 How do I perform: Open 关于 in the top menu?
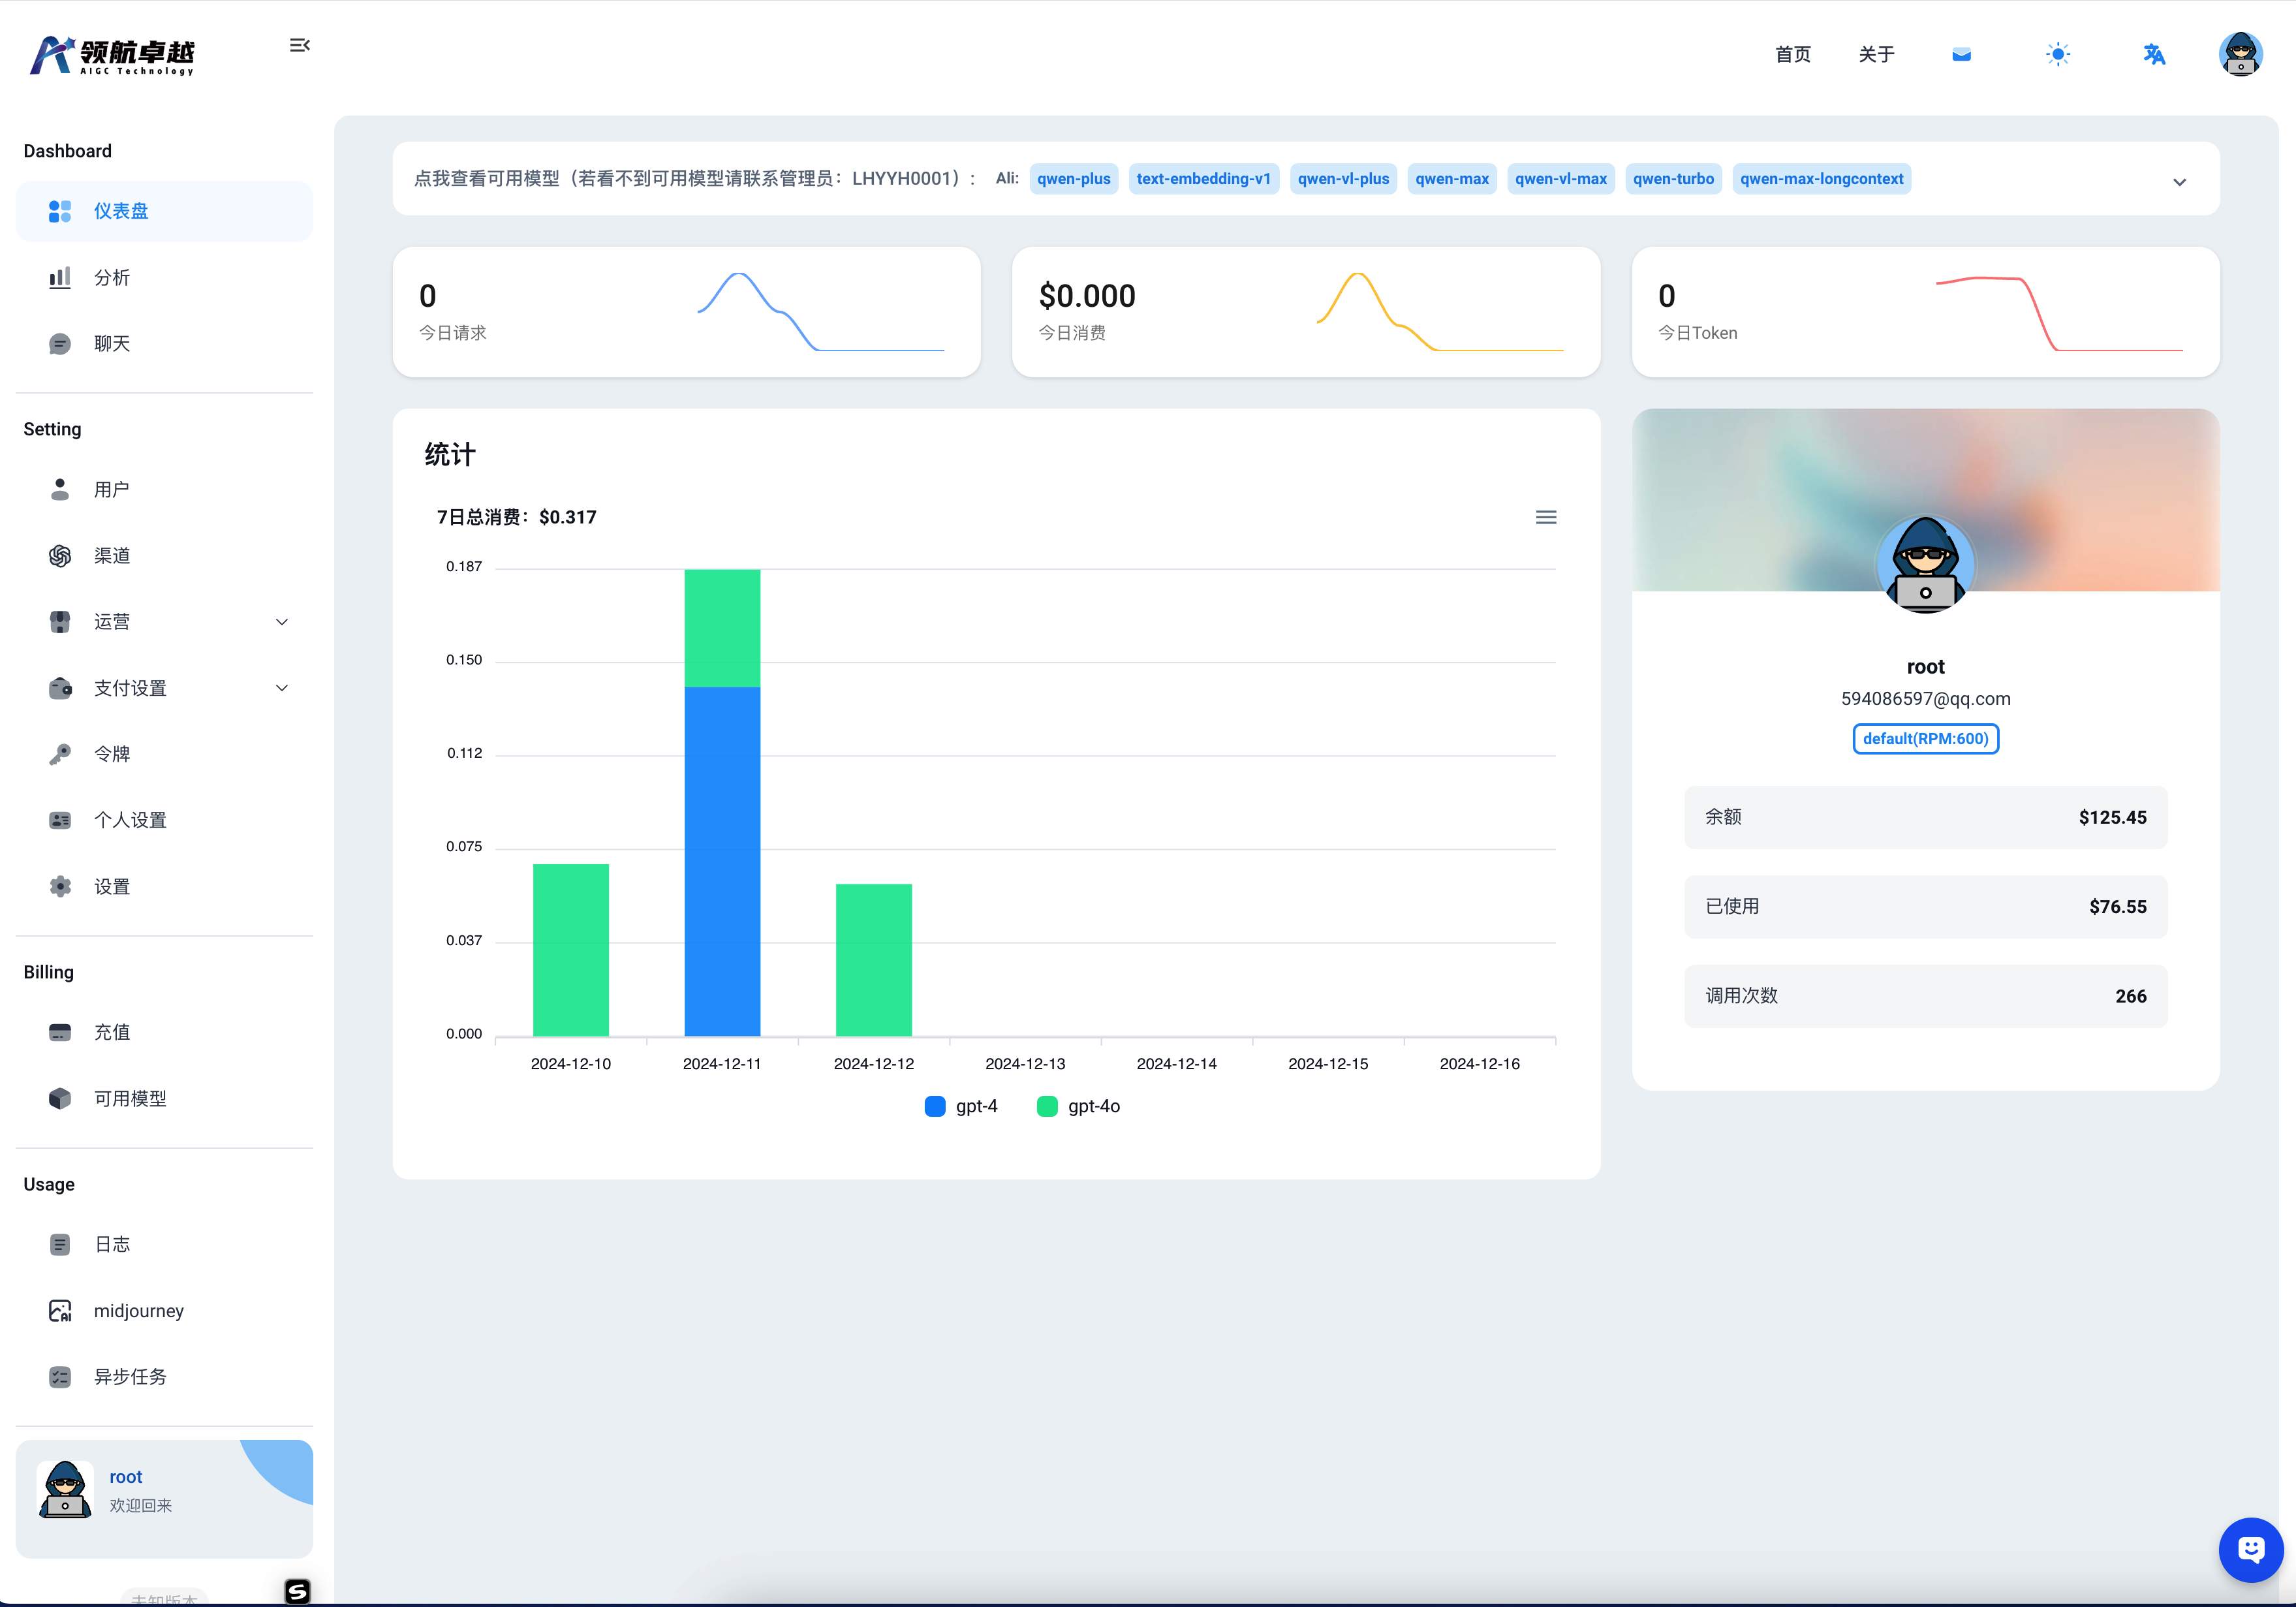coord(1876,54)
